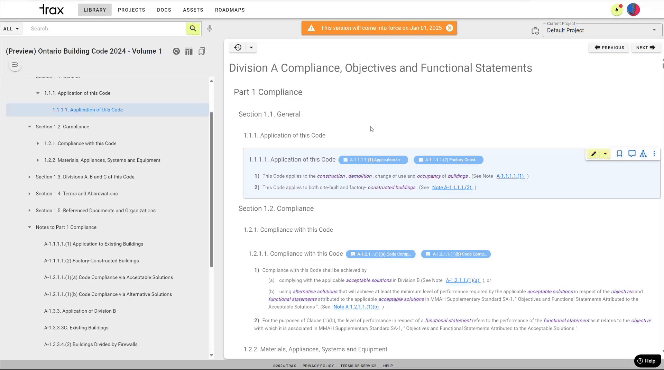Click the sidebar scrollbar thumb
The width and height of the screenshot is (664, 370).
click(x=211, y=190)
